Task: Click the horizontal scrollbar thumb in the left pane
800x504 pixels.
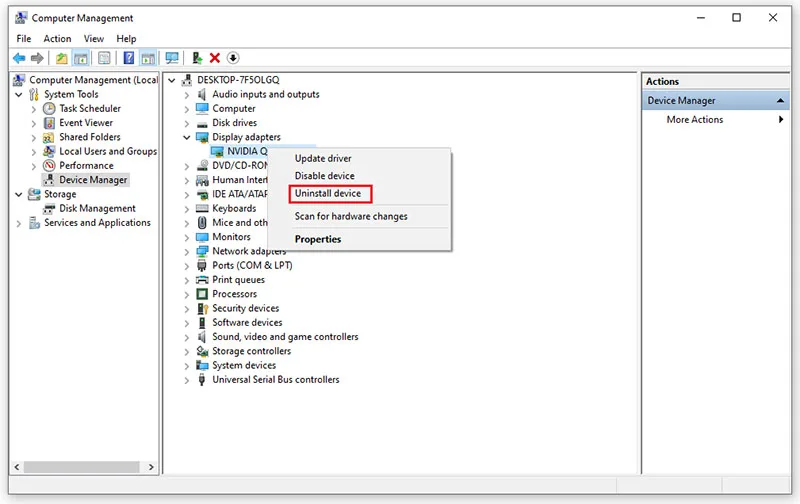Action: 82,467
